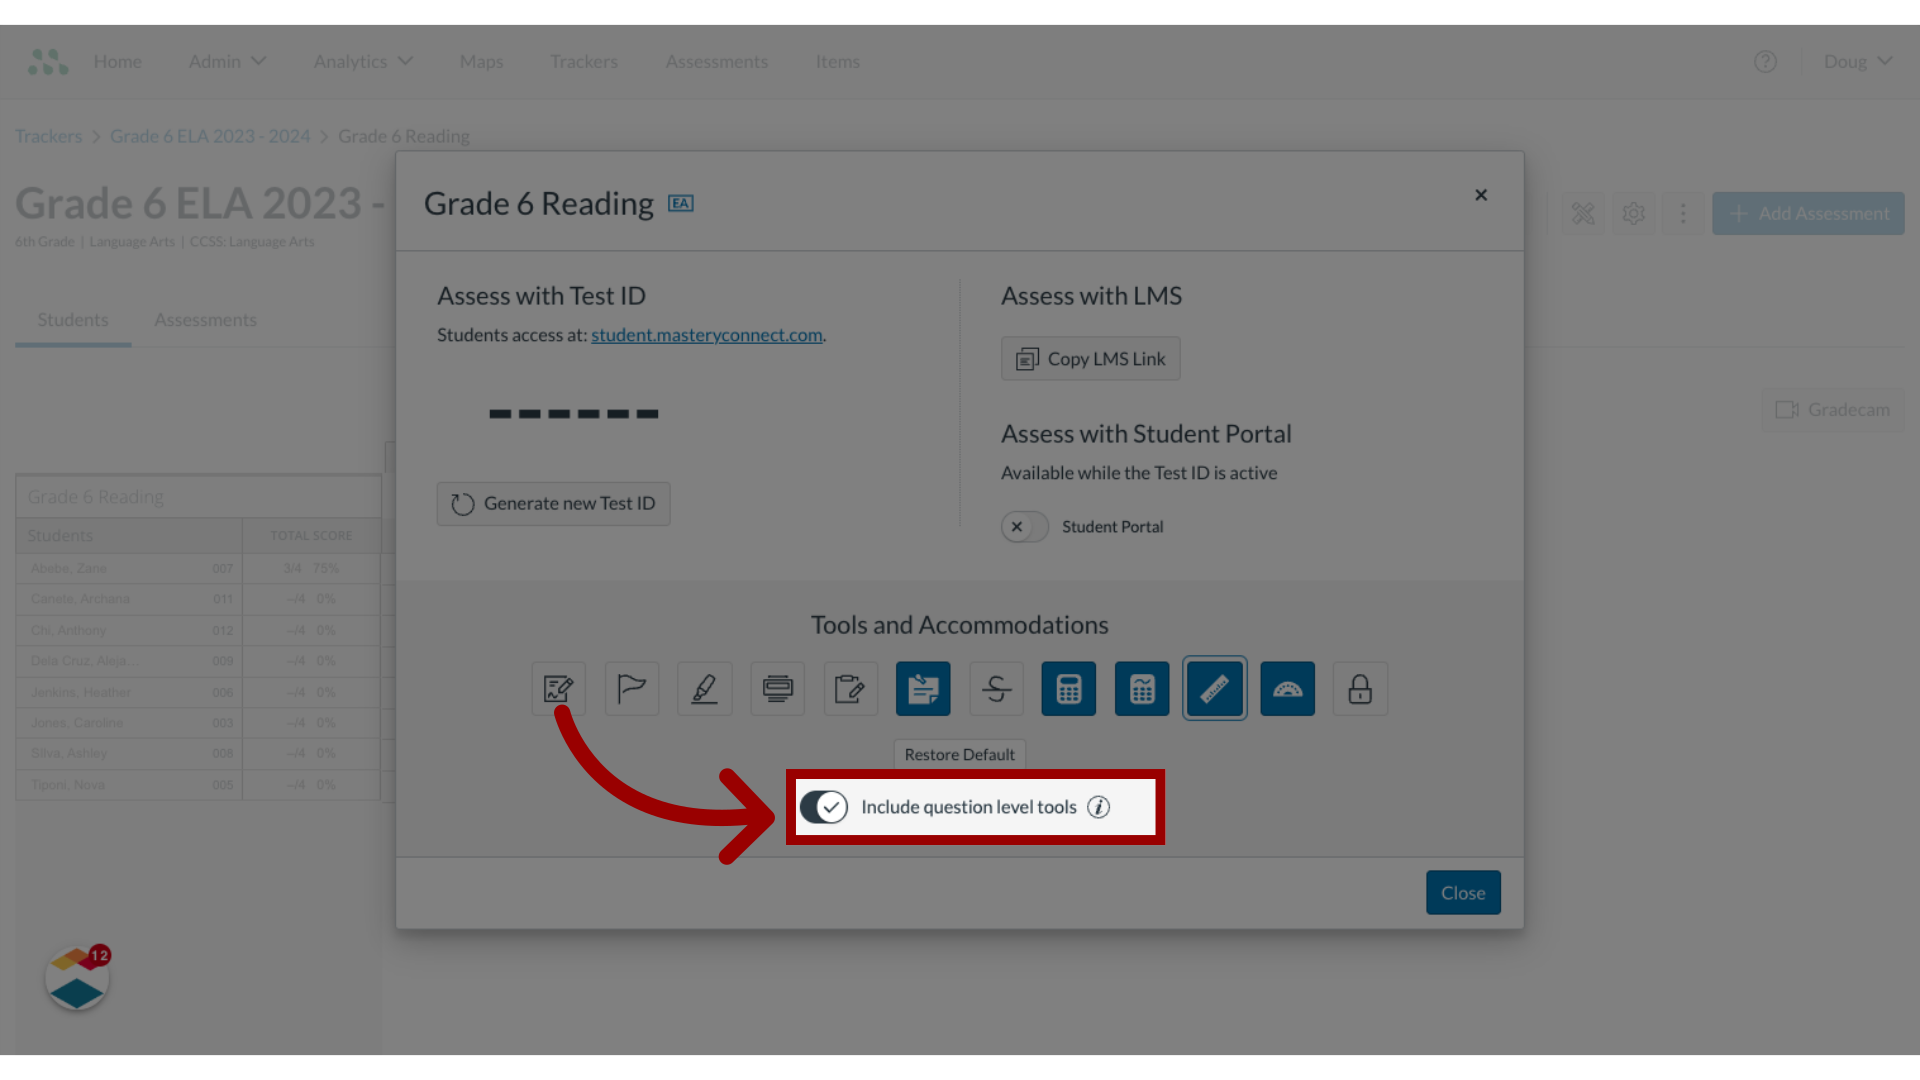The height and width of the screenshot is (1080, 1920).
Task: Expand the Admin dropdown menu
Action: tap(227, 61)
